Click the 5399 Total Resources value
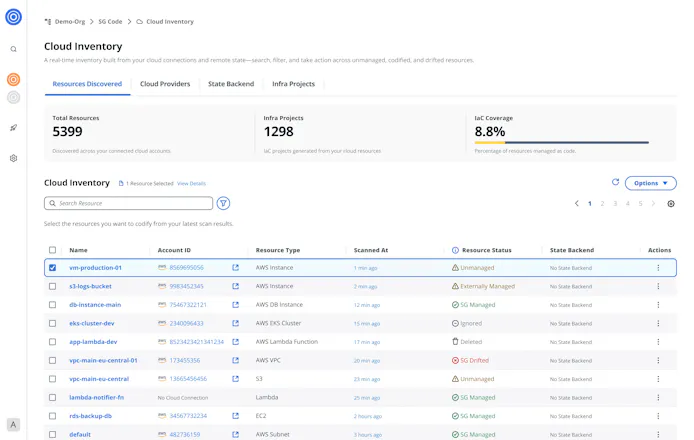Screen dimensions: 694x440 (67, 131)
